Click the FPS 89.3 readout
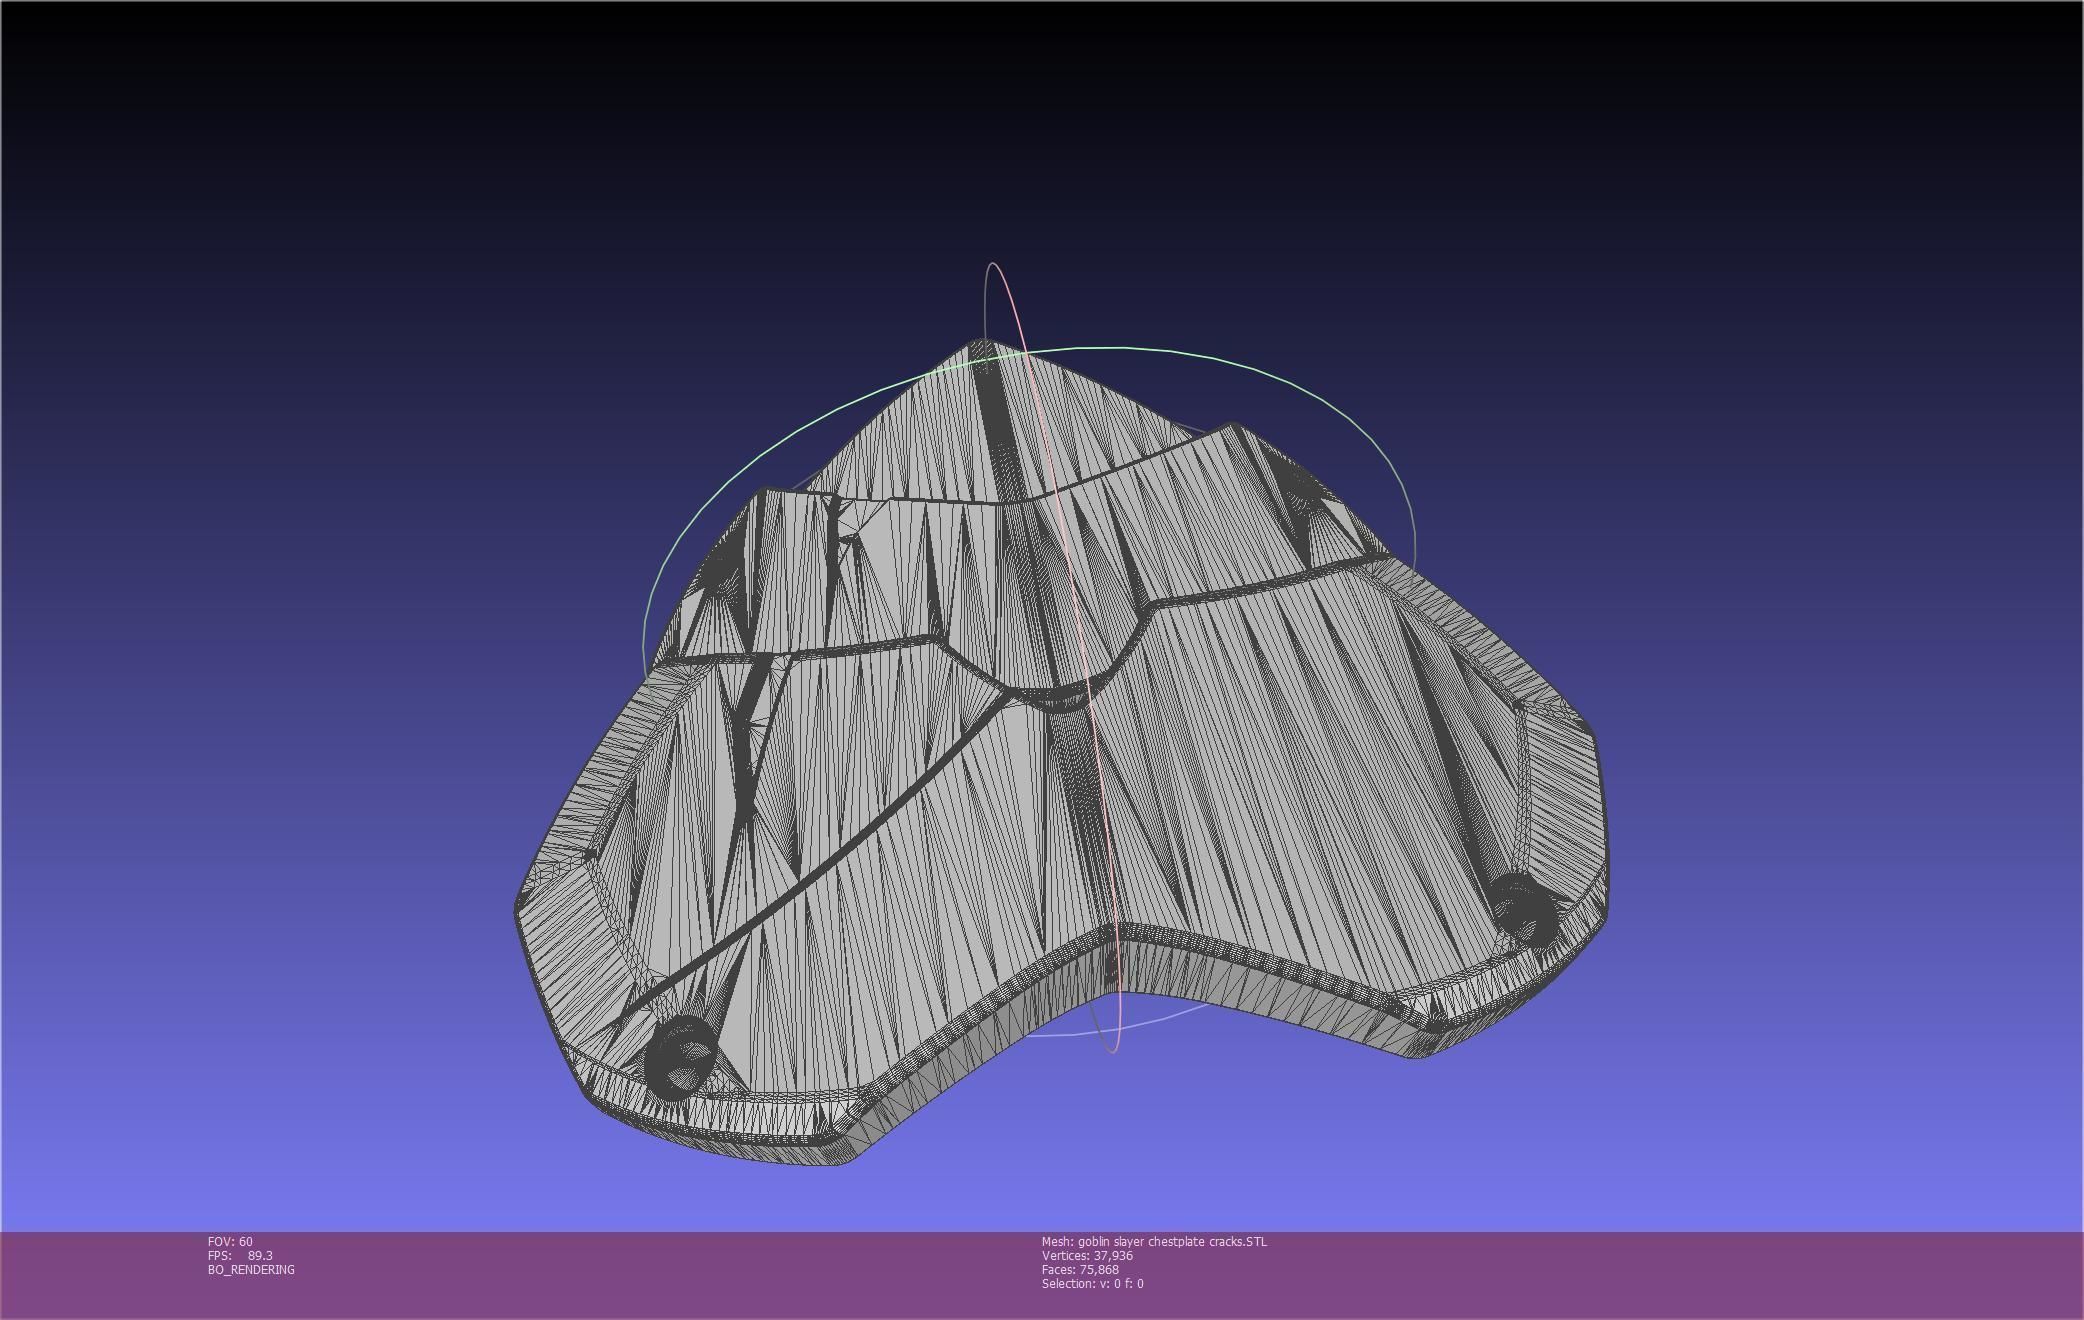Screen dimensions: 2084x1320 click(240, 1255)
